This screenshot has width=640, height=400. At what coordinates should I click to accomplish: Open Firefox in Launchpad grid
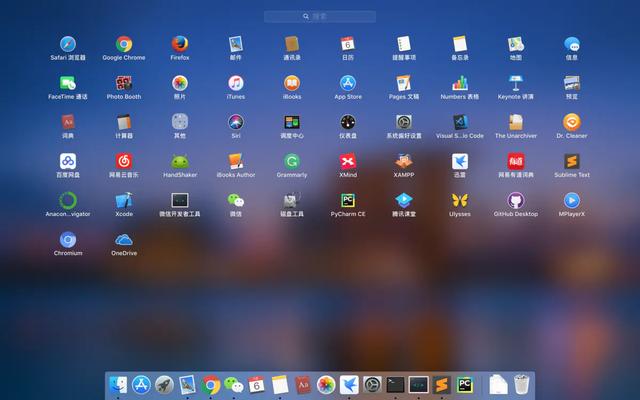click(180, 45)
